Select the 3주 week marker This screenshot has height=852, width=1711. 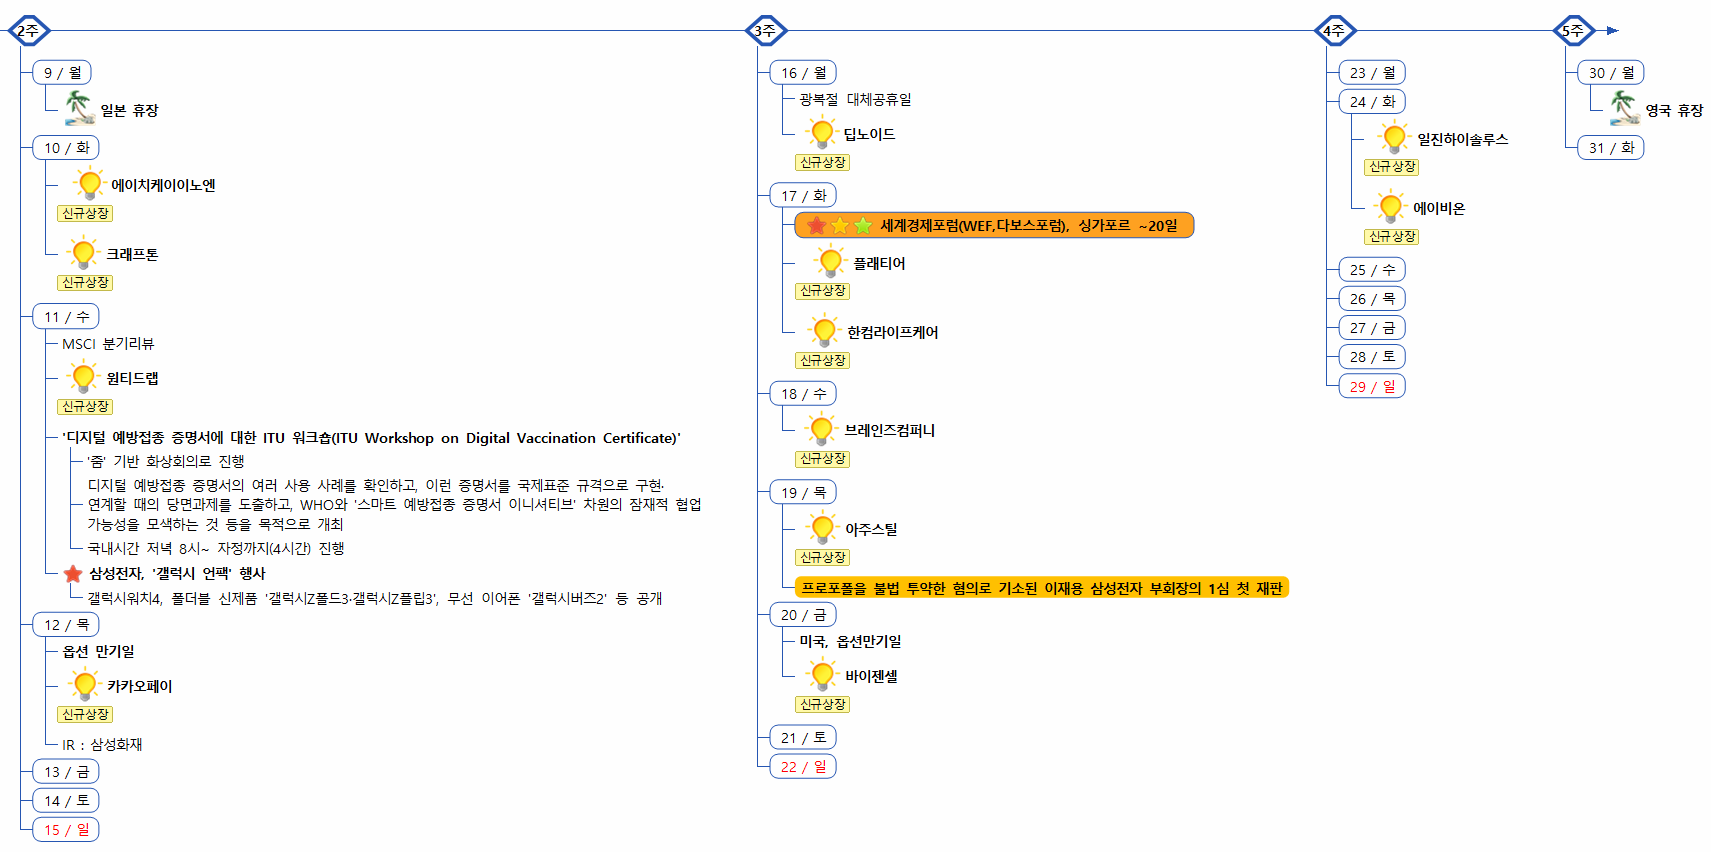pyautogui.click(x=767, y=31)
